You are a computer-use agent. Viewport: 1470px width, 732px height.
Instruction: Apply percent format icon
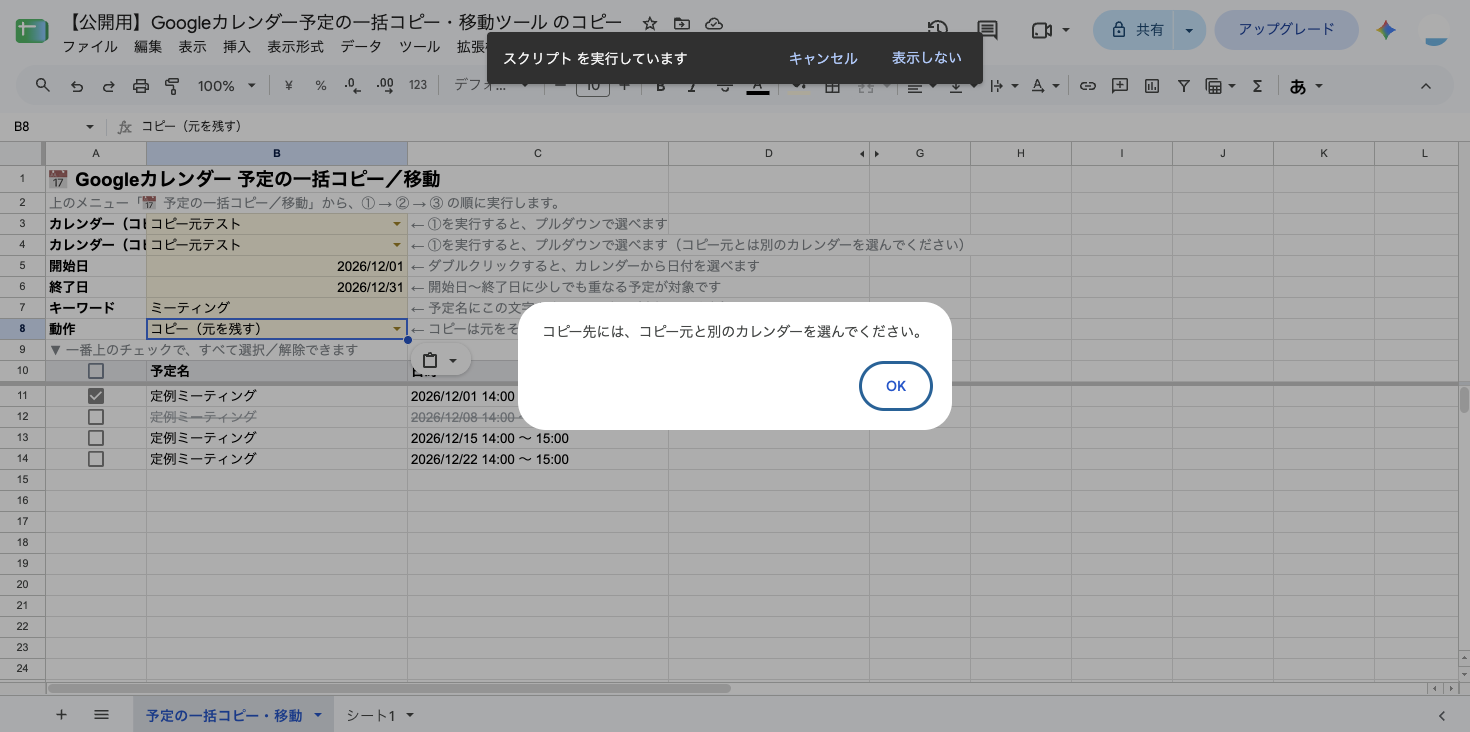tap(321, 86)
